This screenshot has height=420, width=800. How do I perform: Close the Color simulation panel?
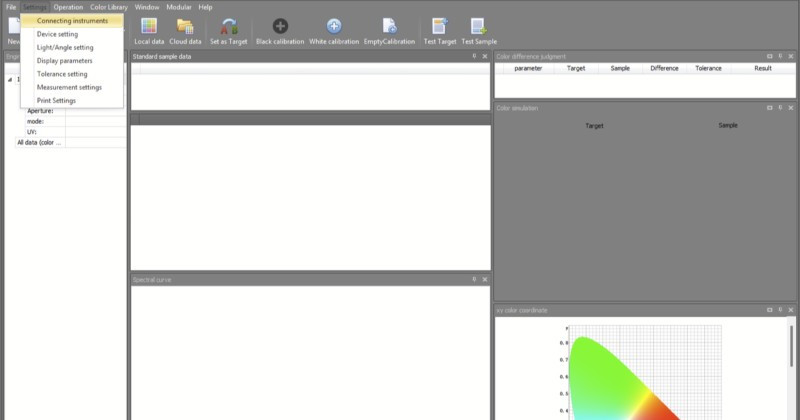click(x=791, y=108)
